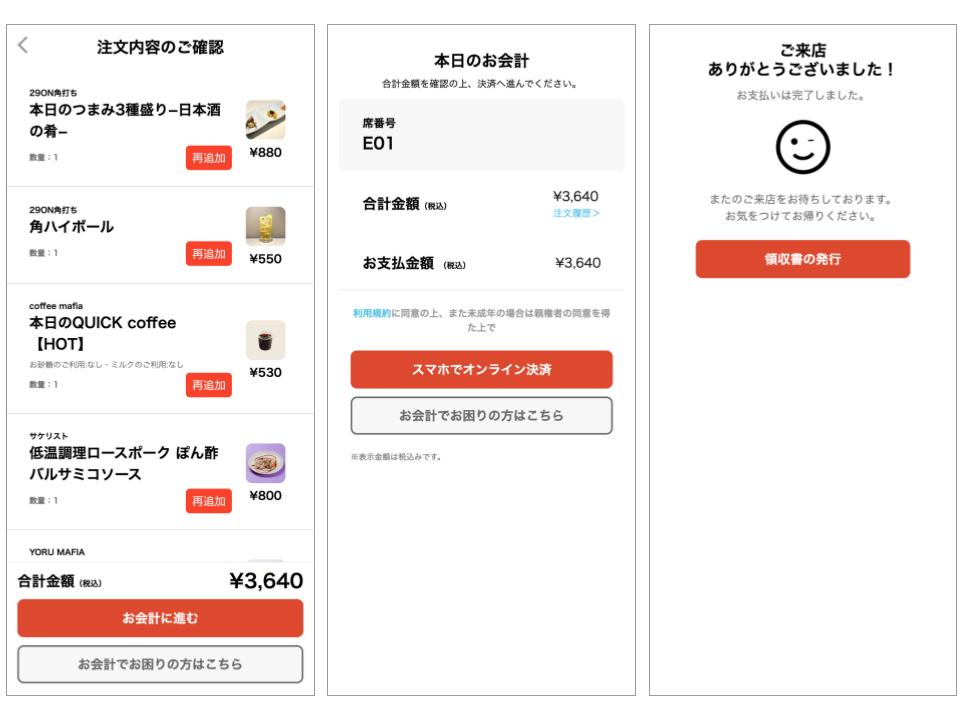Click 再追加 next to 低温調理ロースポーク
This screenshot has width=960, height=720.
click(208, 499)
